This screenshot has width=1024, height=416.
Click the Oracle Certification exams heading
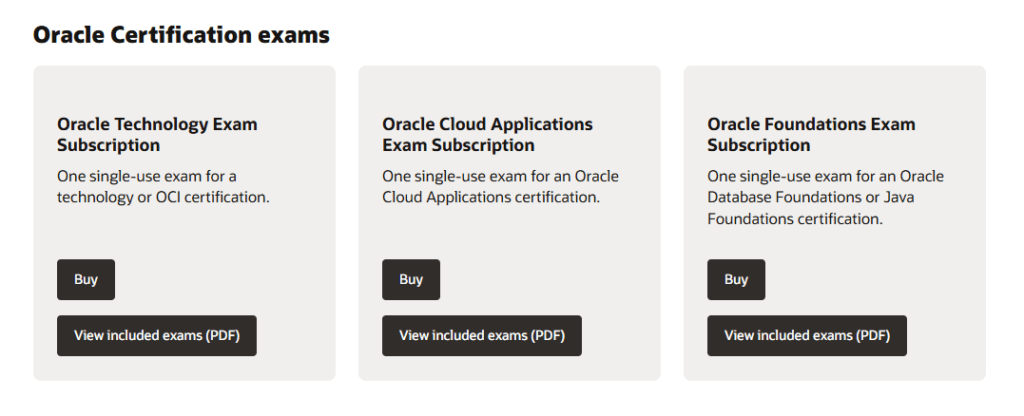pyautogui.click(x=181, y=35)
